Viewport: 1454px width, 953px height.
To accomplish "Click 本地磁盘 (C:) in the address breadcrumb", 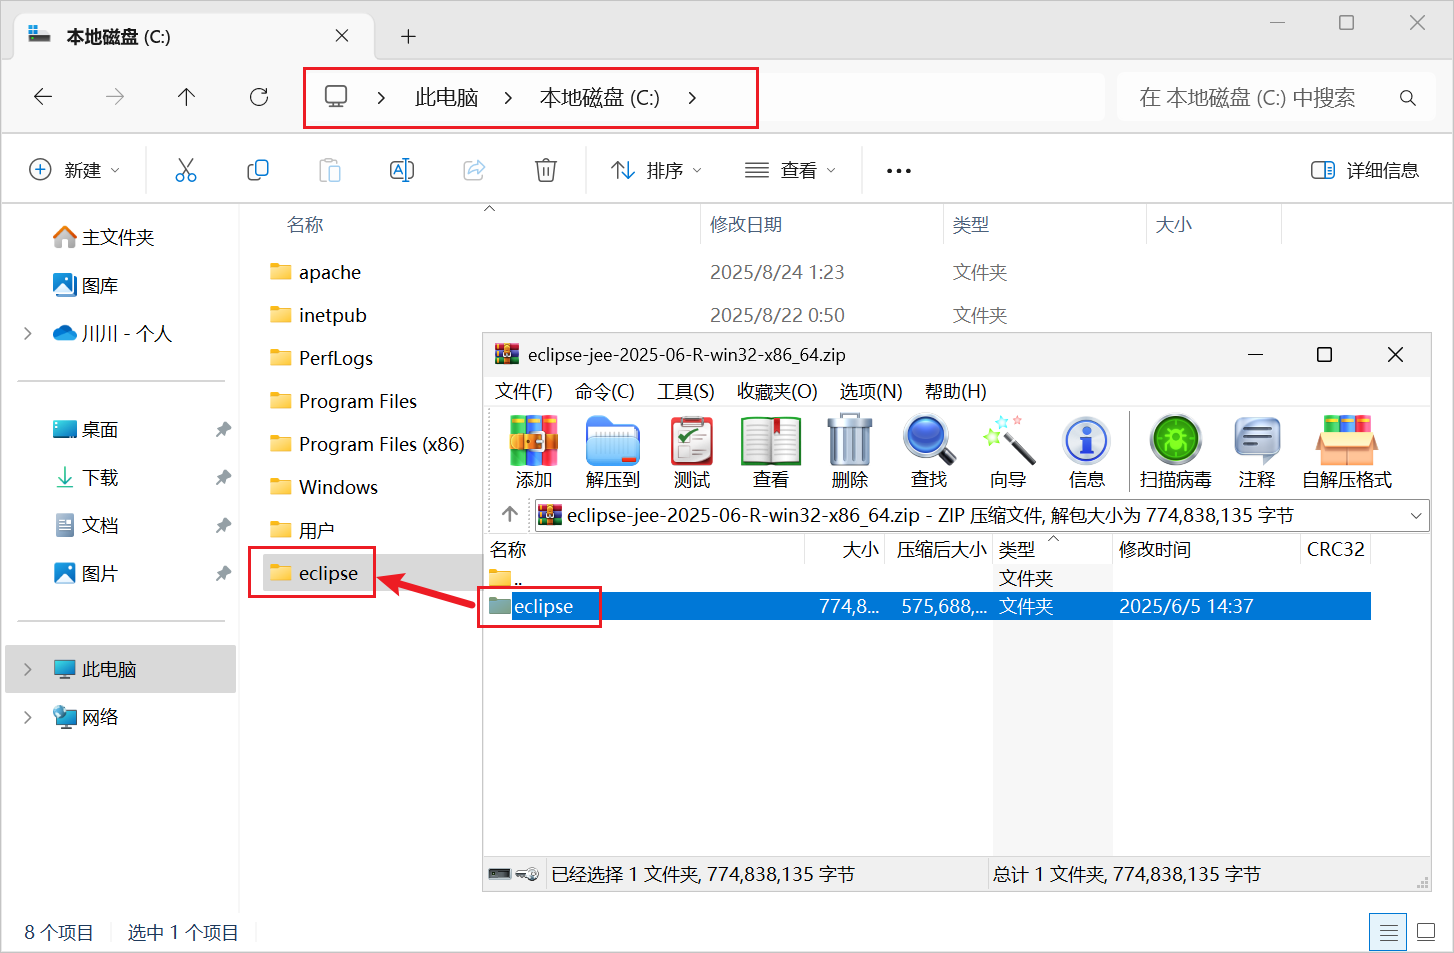I will (600, 98).
